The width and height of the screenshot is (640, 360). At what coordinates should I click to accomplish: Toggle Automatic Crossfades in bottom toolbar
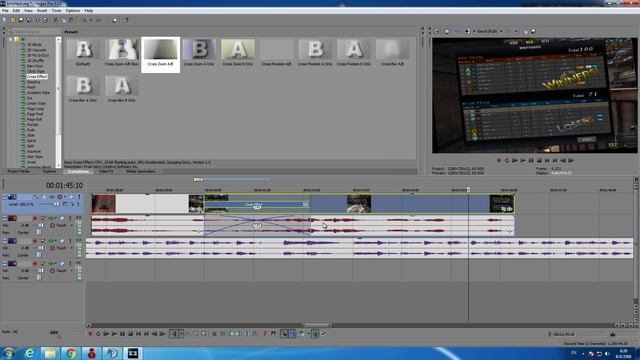[x=292, y=334]
